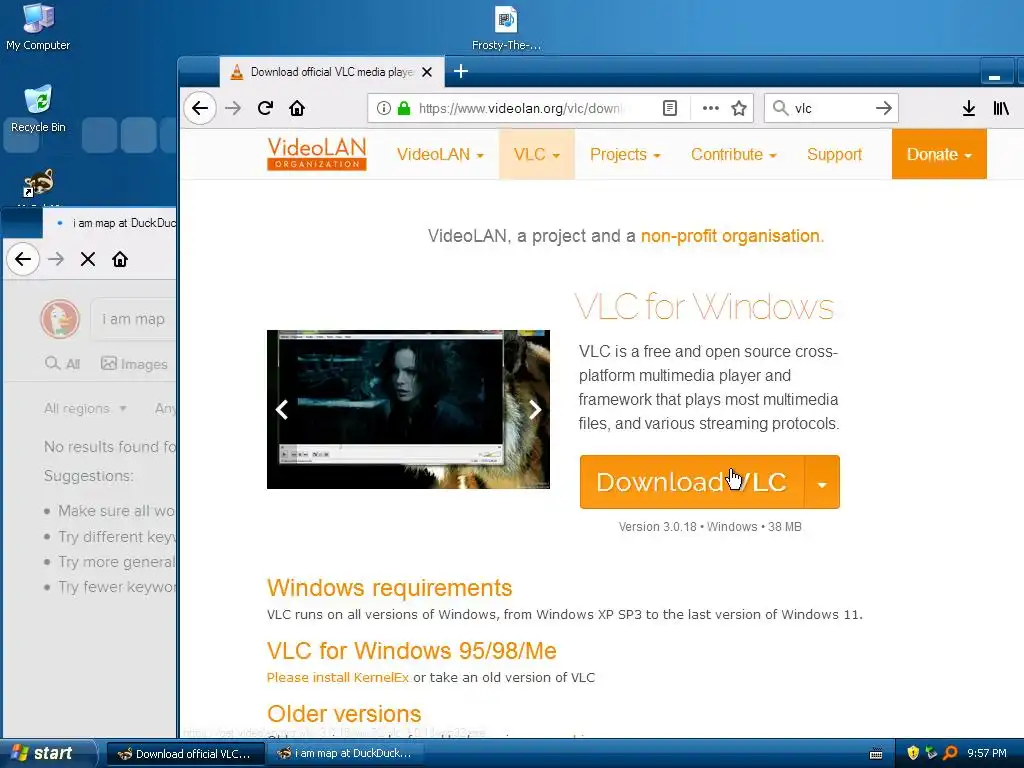Click the vlc search input field

[x=831, y=108]
